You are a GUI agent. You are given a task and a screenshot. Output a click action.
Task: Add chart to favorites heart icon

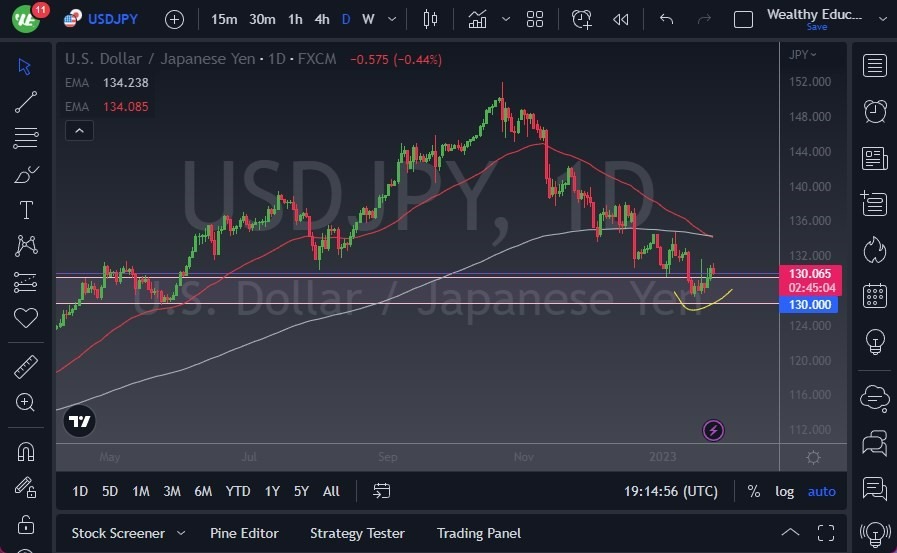(x=26, y=317)
